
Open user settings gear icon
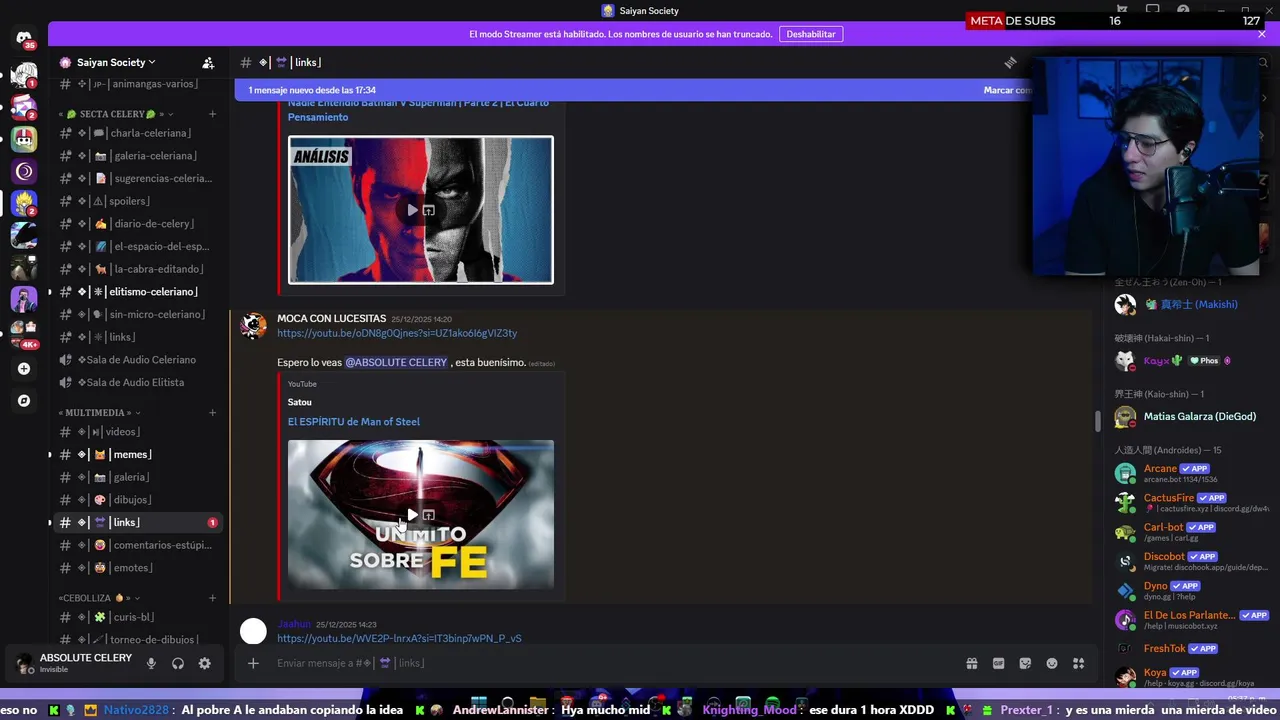(204, 663)
